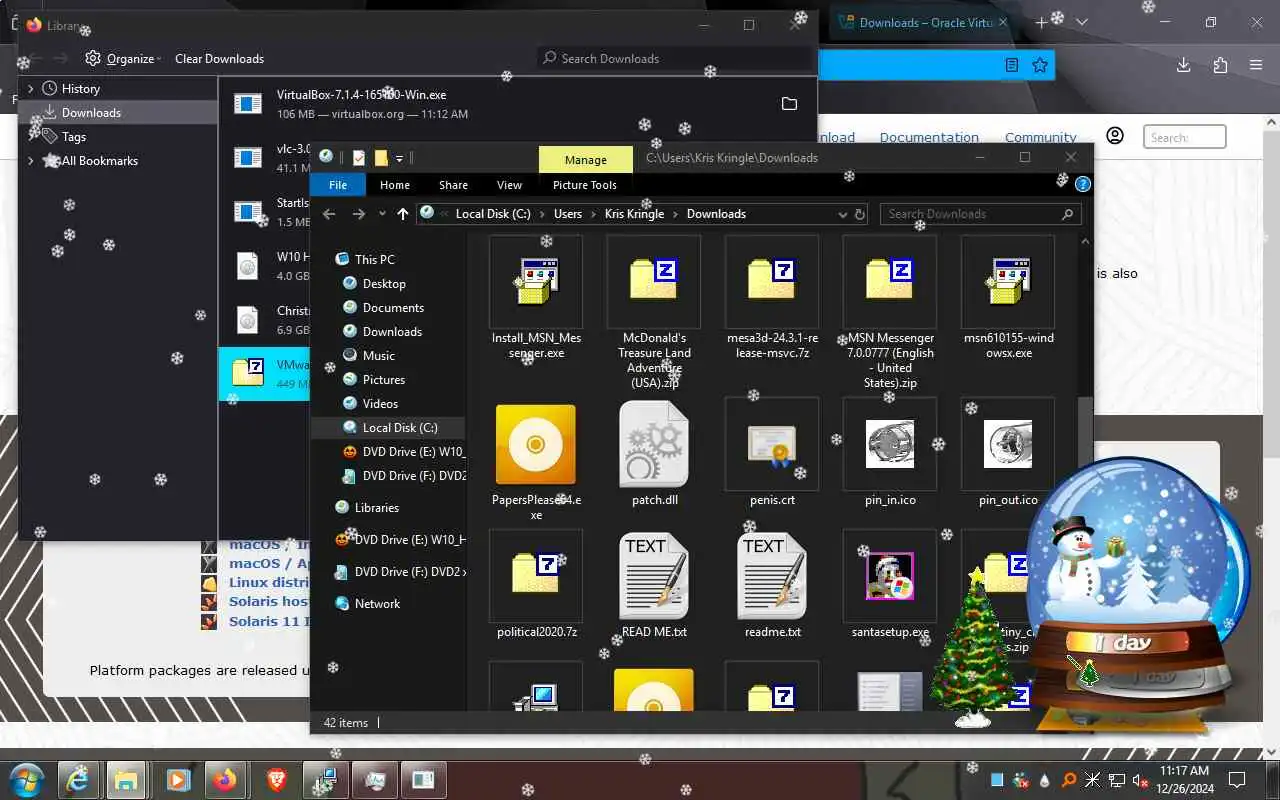This screenshot has height=800, width=1280.
Task: Open Brave browser from the taskbar
Action: click(275, 779)
